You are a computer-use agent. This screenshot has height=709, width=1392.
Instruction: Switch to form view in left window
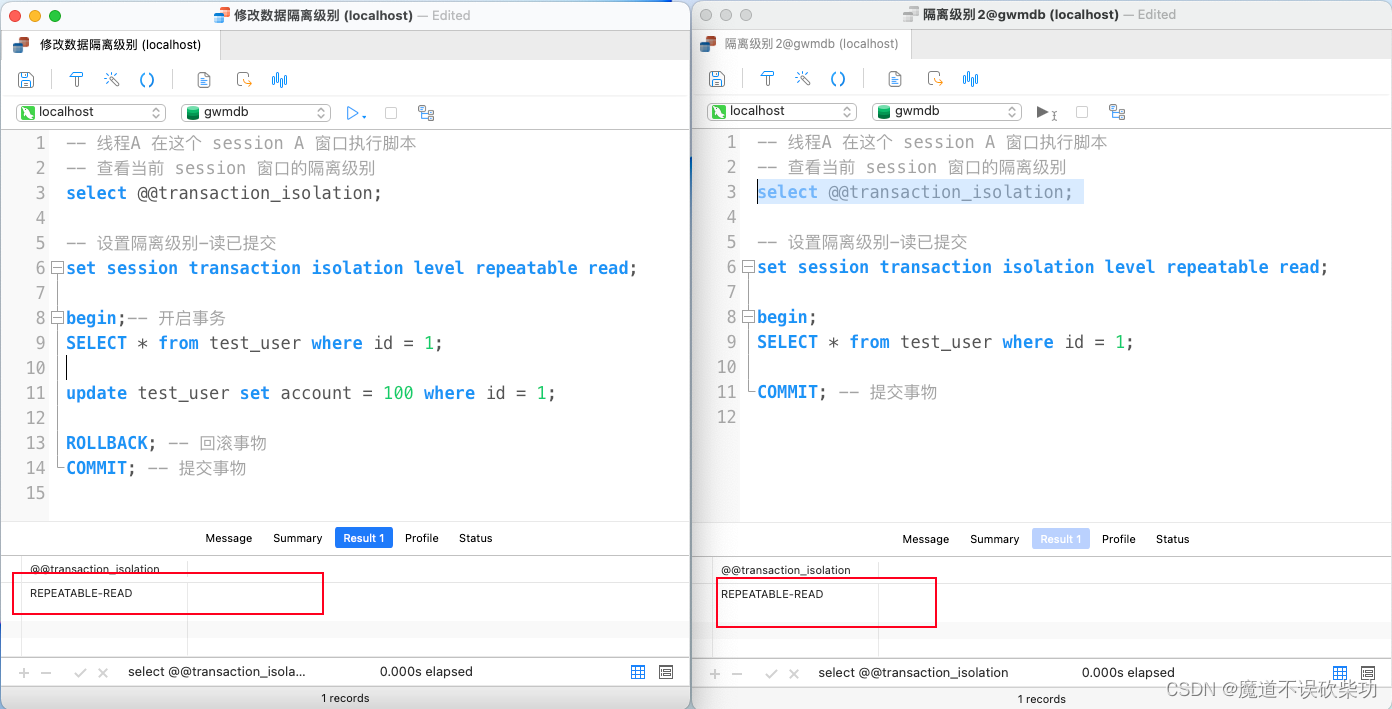click(666, 672)
